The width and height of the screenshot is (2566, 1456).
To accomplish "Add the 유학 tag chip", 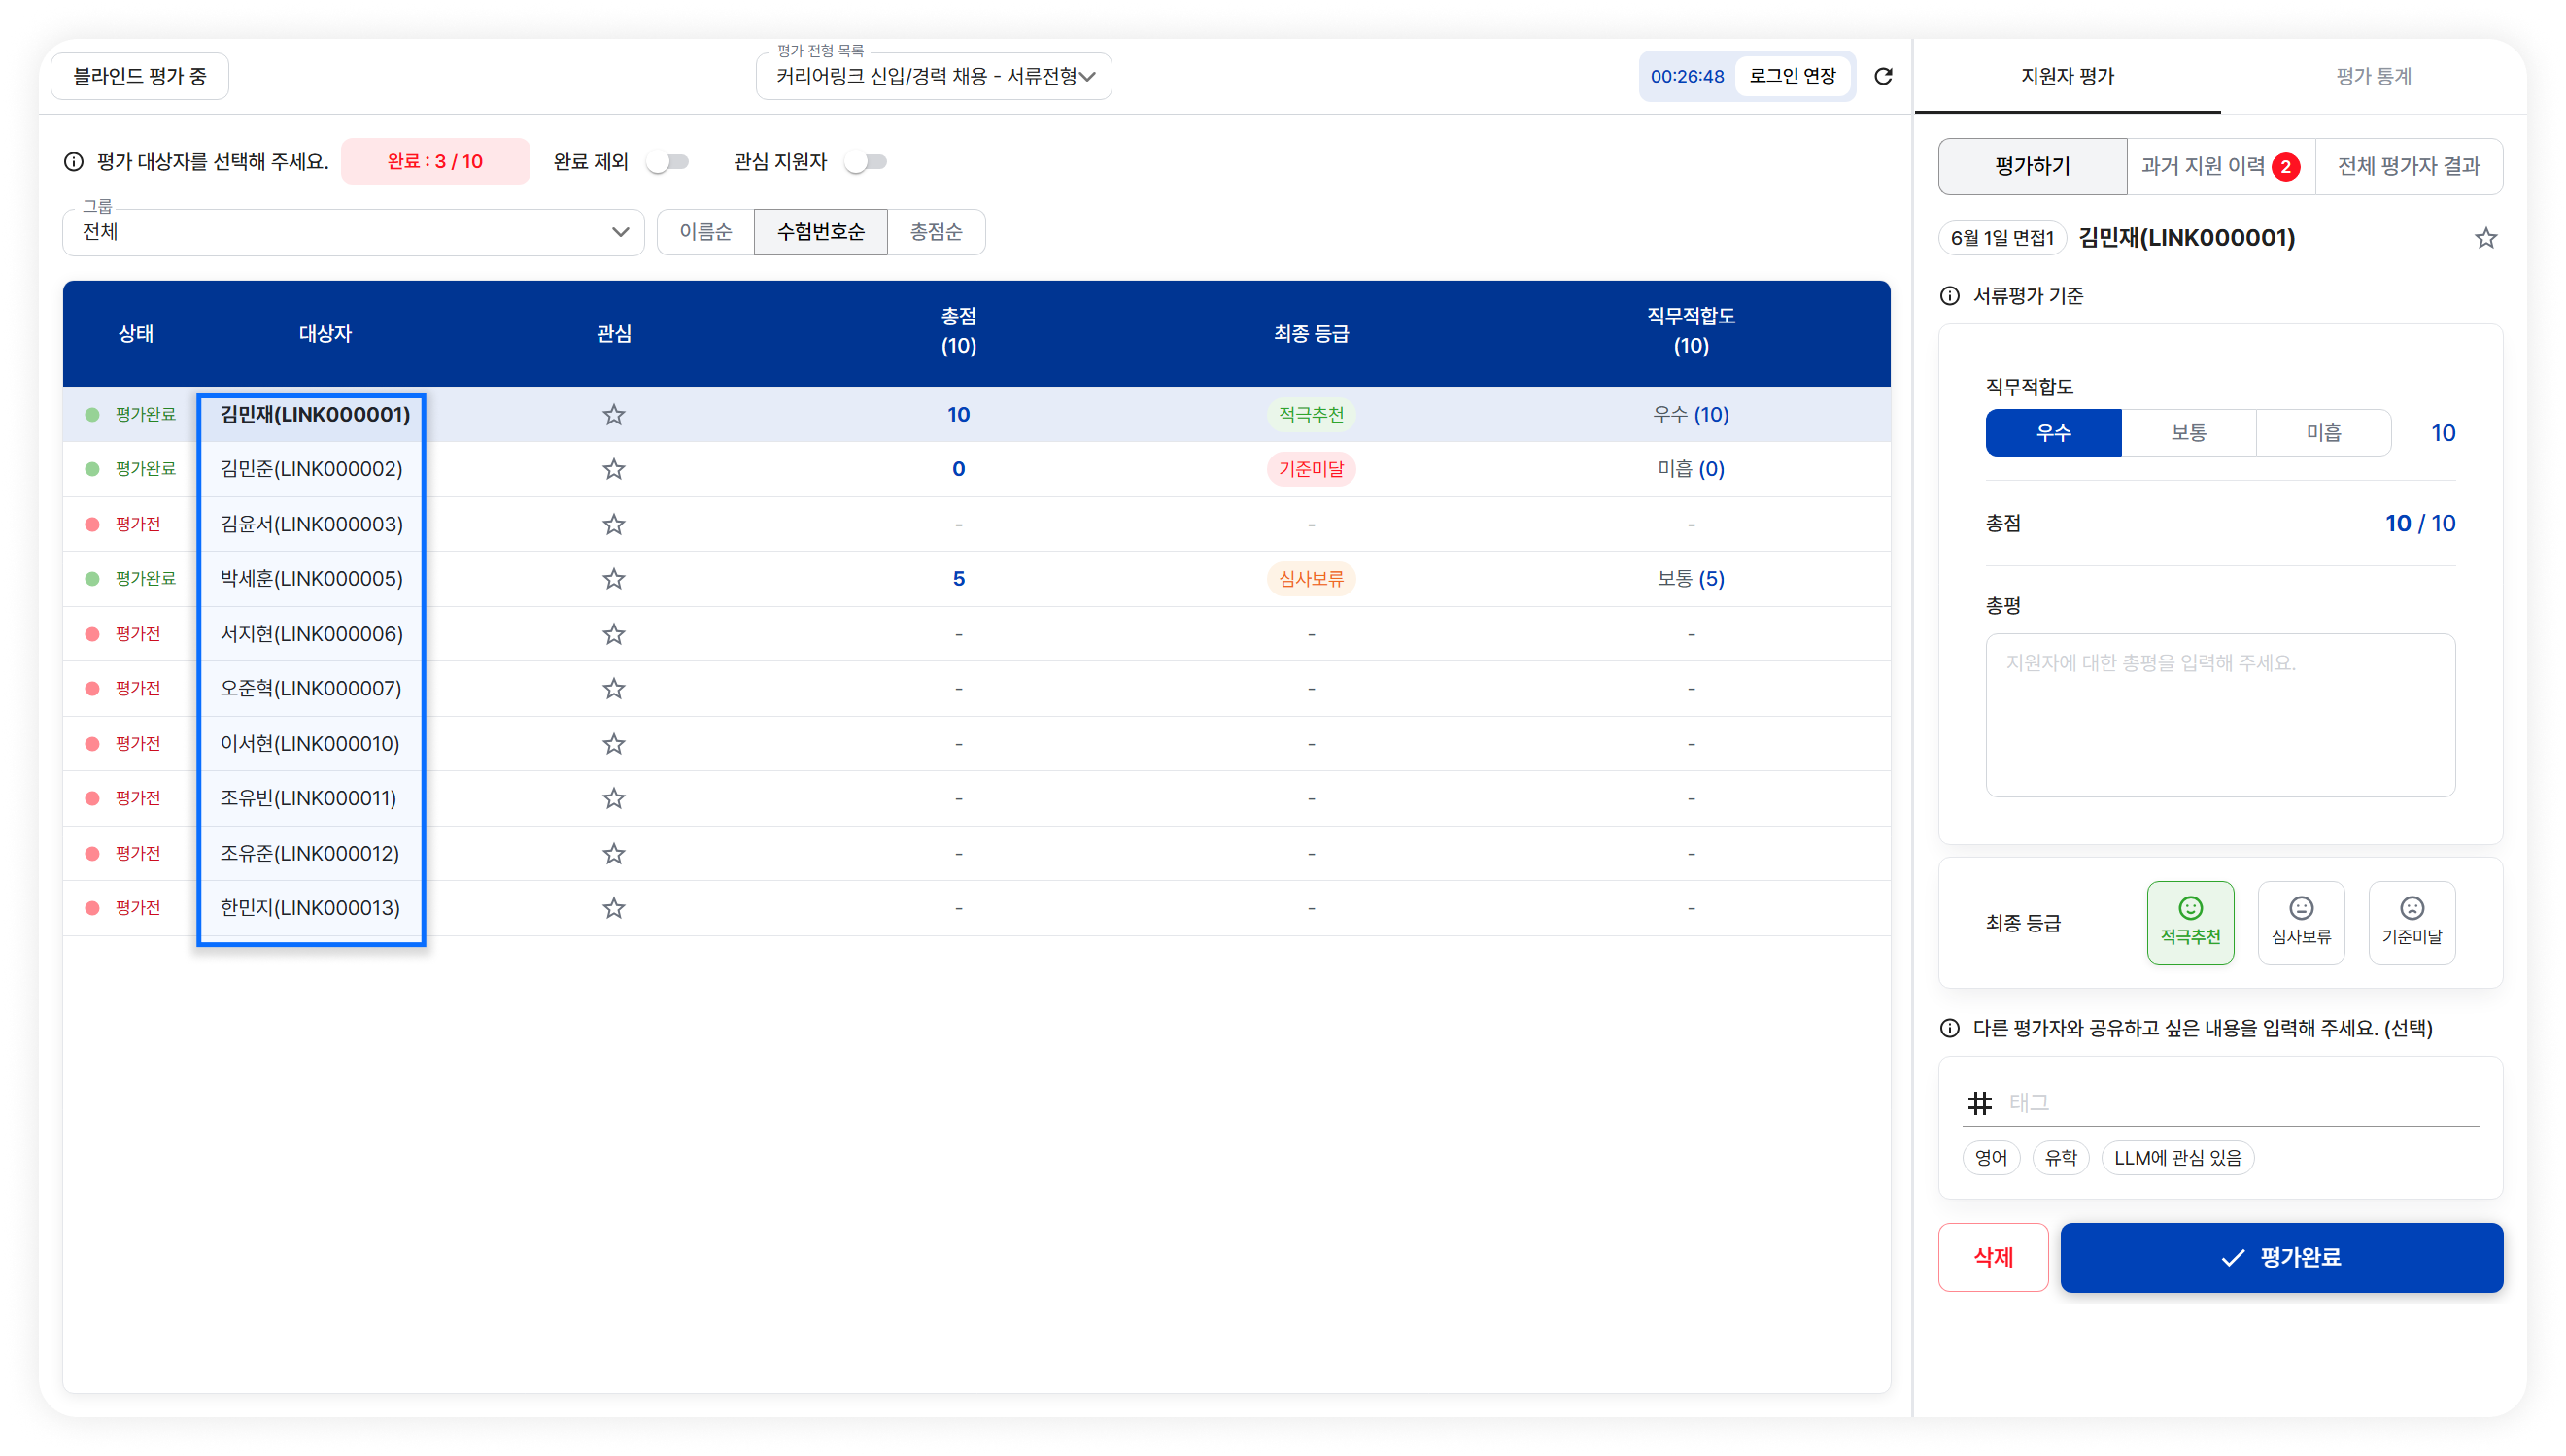I will click(2060, 1158).
